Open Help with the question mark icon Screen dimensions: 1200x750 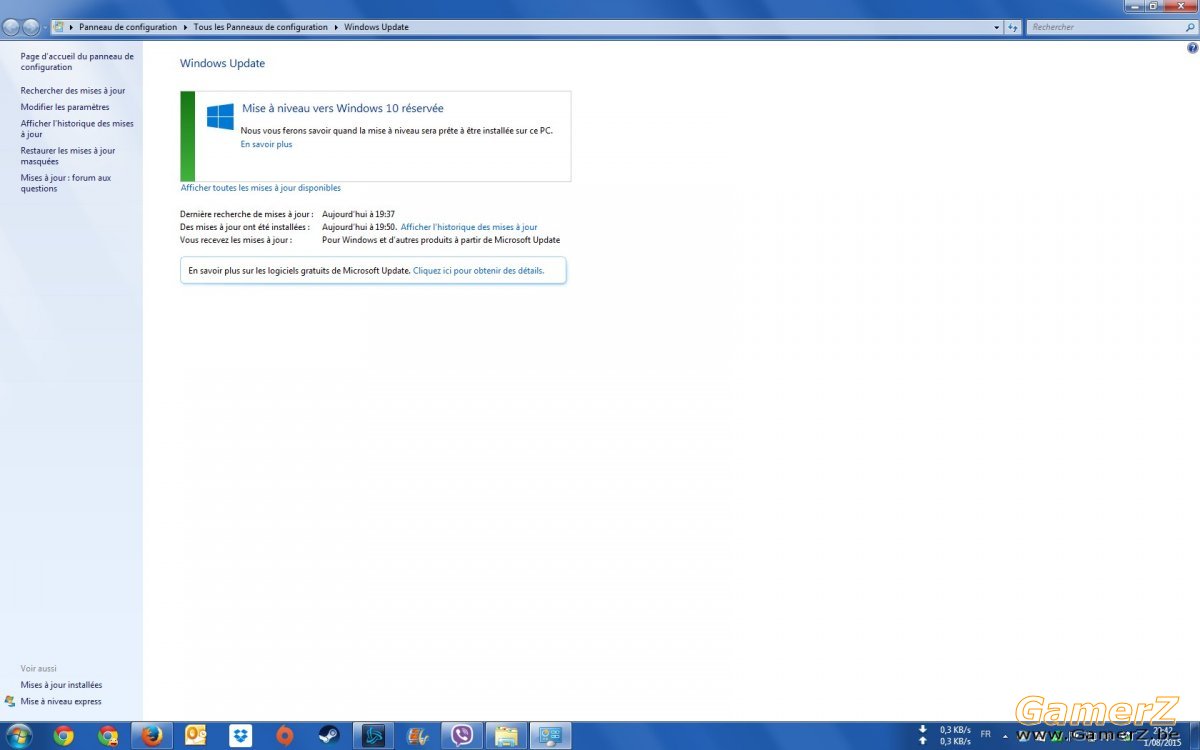[1191, 48]
